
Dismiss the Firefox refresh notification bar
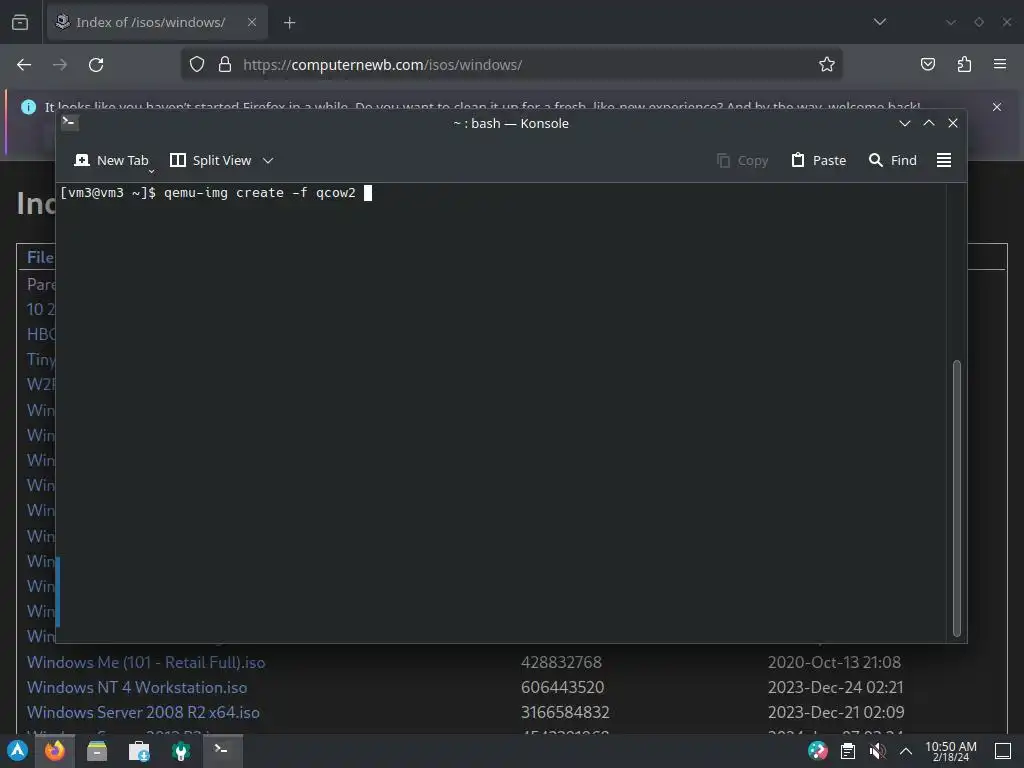(997, 106)
